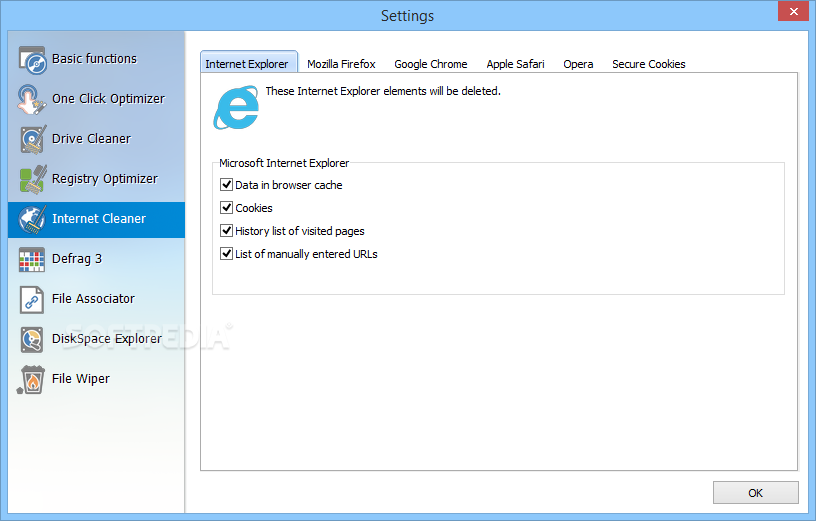Switch to the Mozilla Firefox tab

[341, 64]
